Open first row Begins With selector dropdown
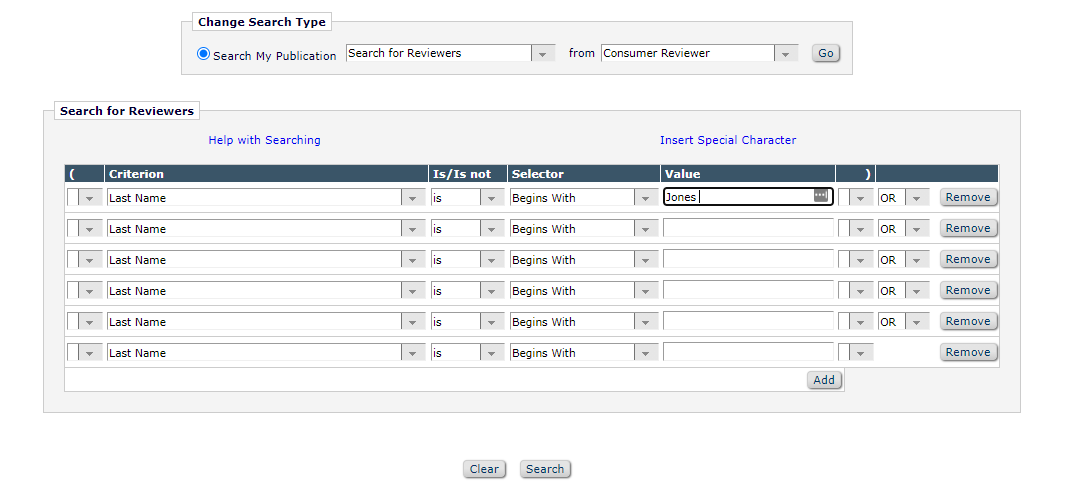Viewport: 1067px width, 495px height. pos(584,198)
